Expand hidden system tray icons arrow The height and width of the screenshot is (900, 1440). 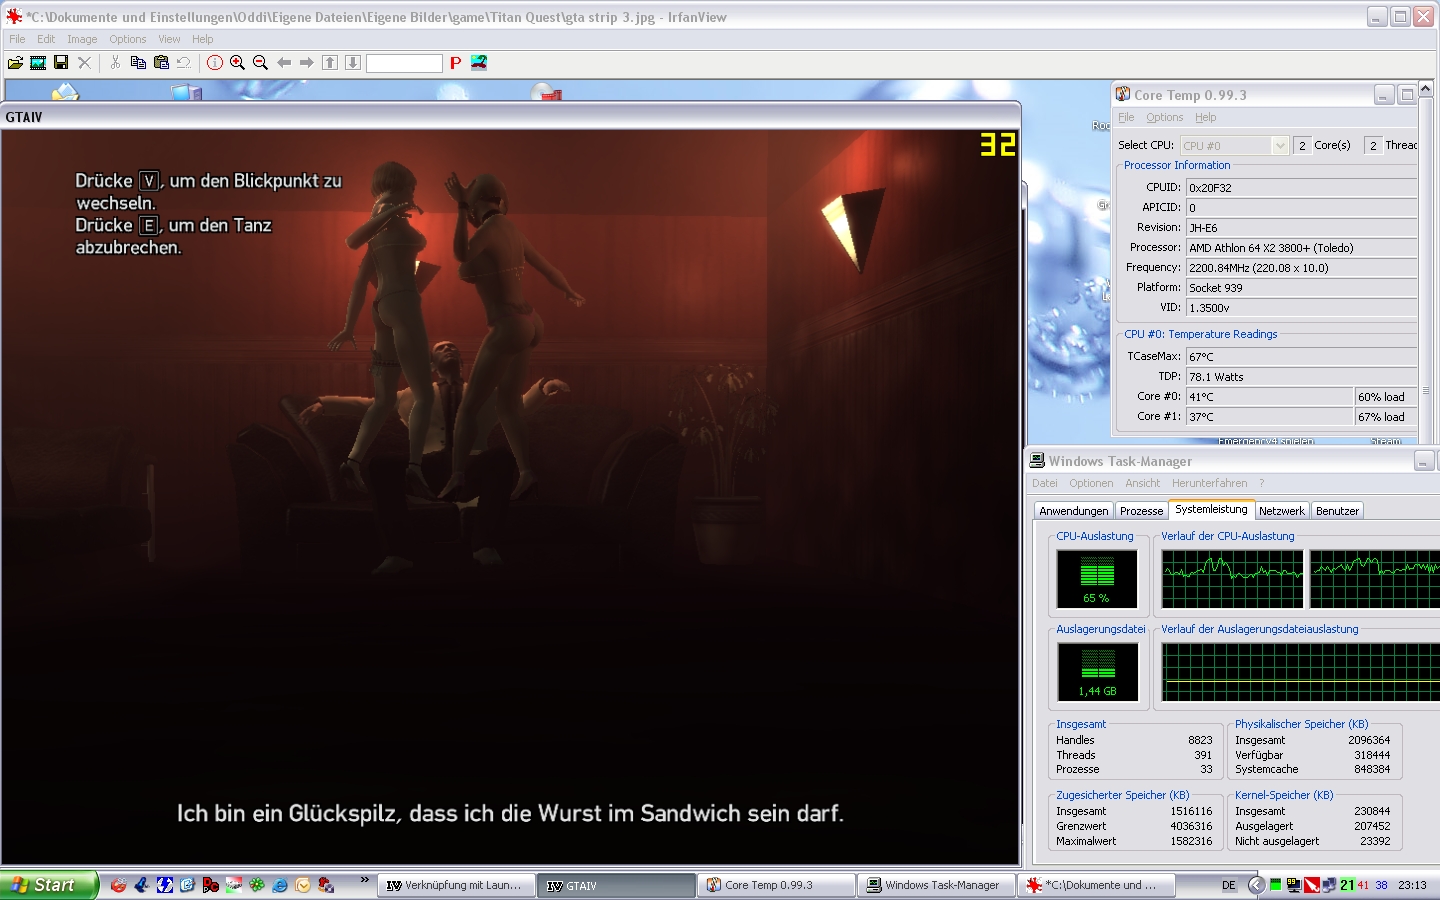(1256, 885)
